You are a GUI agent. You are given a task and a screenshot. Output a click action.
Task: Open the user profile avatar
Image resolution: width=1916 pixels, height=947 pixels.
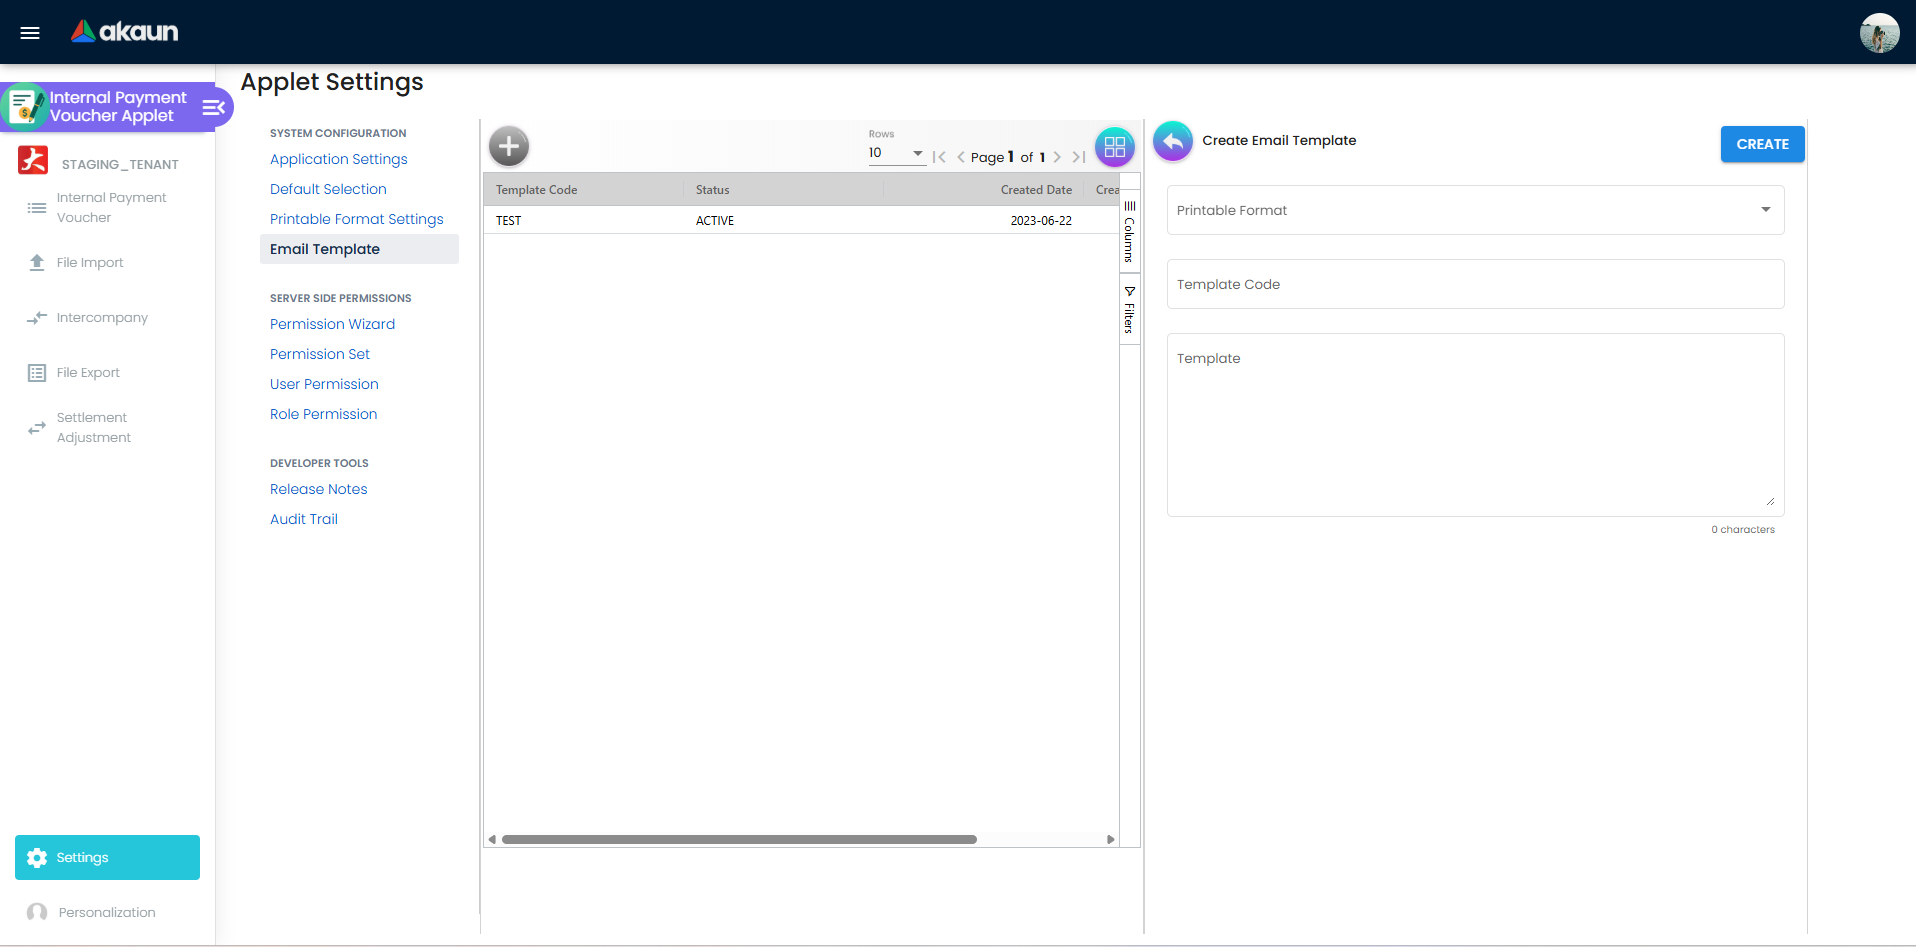1879,32
